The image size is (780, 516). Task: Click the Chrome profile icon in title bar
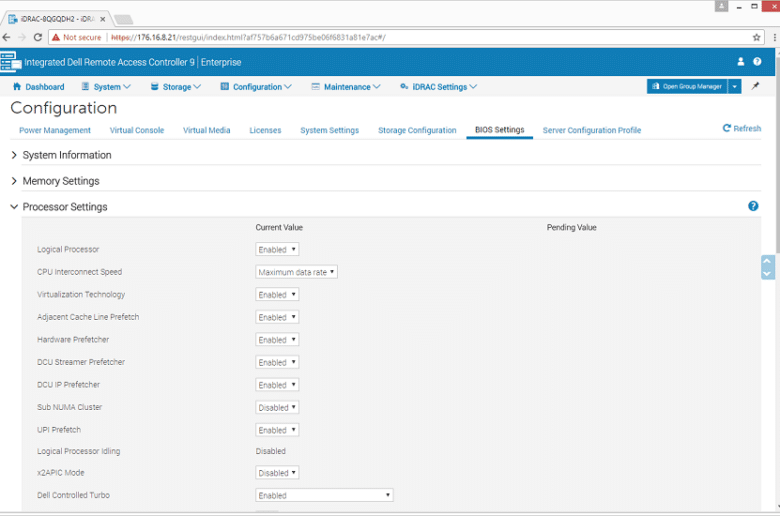pos(721,6)
